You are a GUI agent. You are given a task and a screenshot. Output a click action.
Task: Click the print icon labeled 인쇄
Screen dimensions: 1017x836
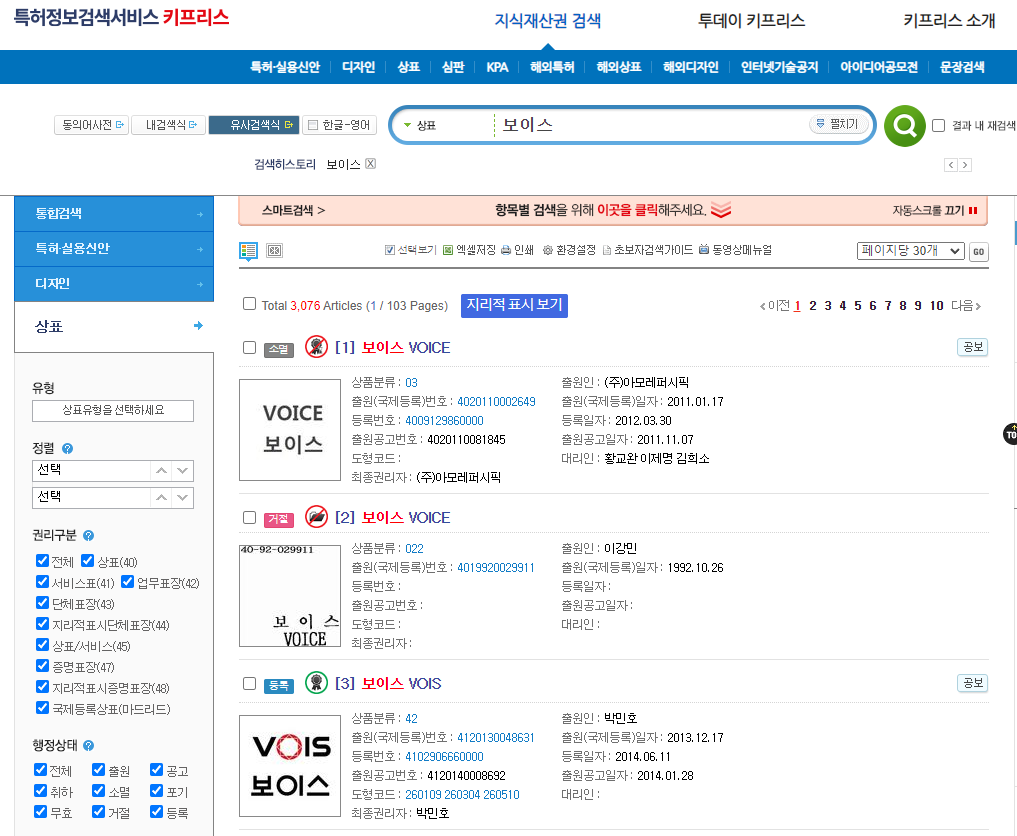point(505,250)
